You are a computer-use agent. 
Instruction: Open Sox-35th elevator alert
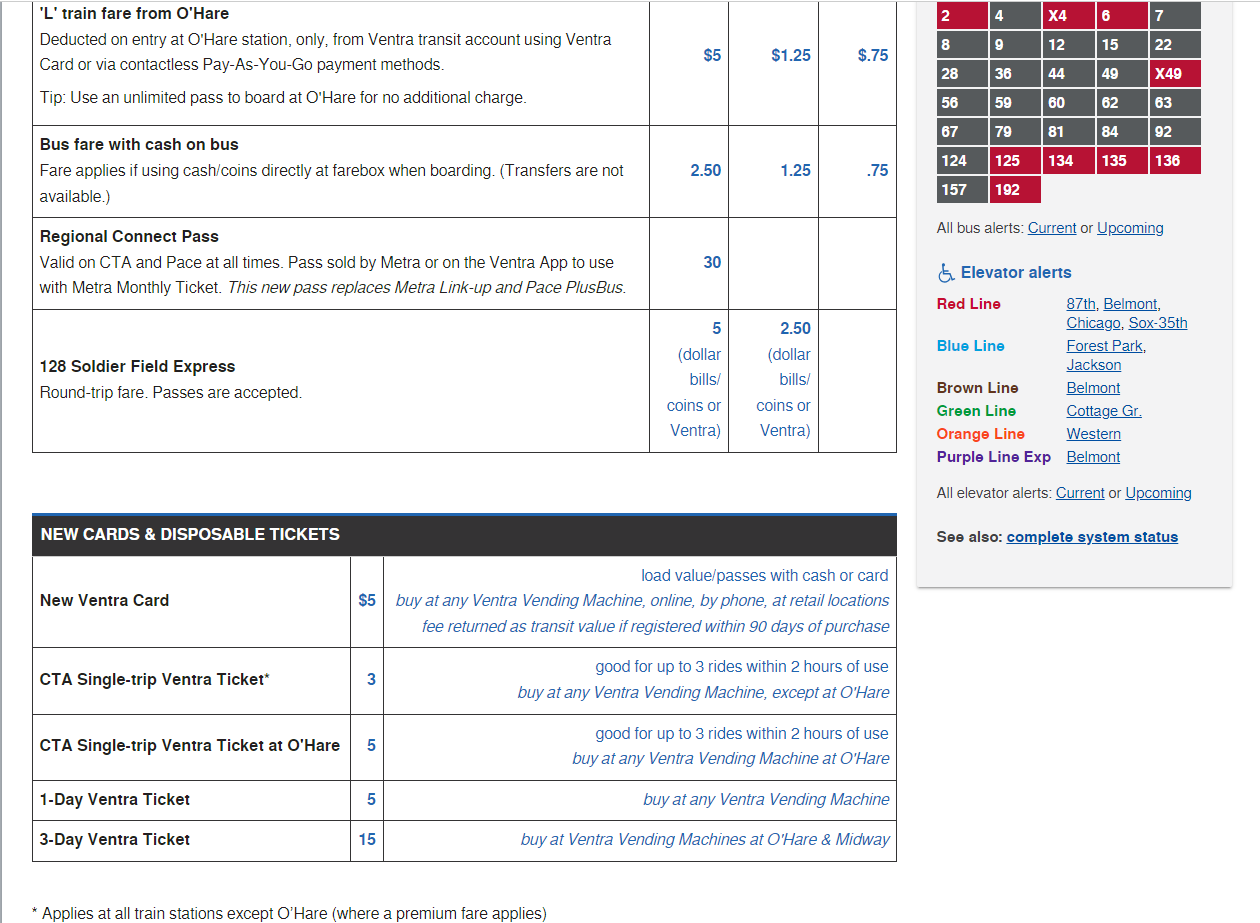pyautogui.click(x=1158, y=323)
